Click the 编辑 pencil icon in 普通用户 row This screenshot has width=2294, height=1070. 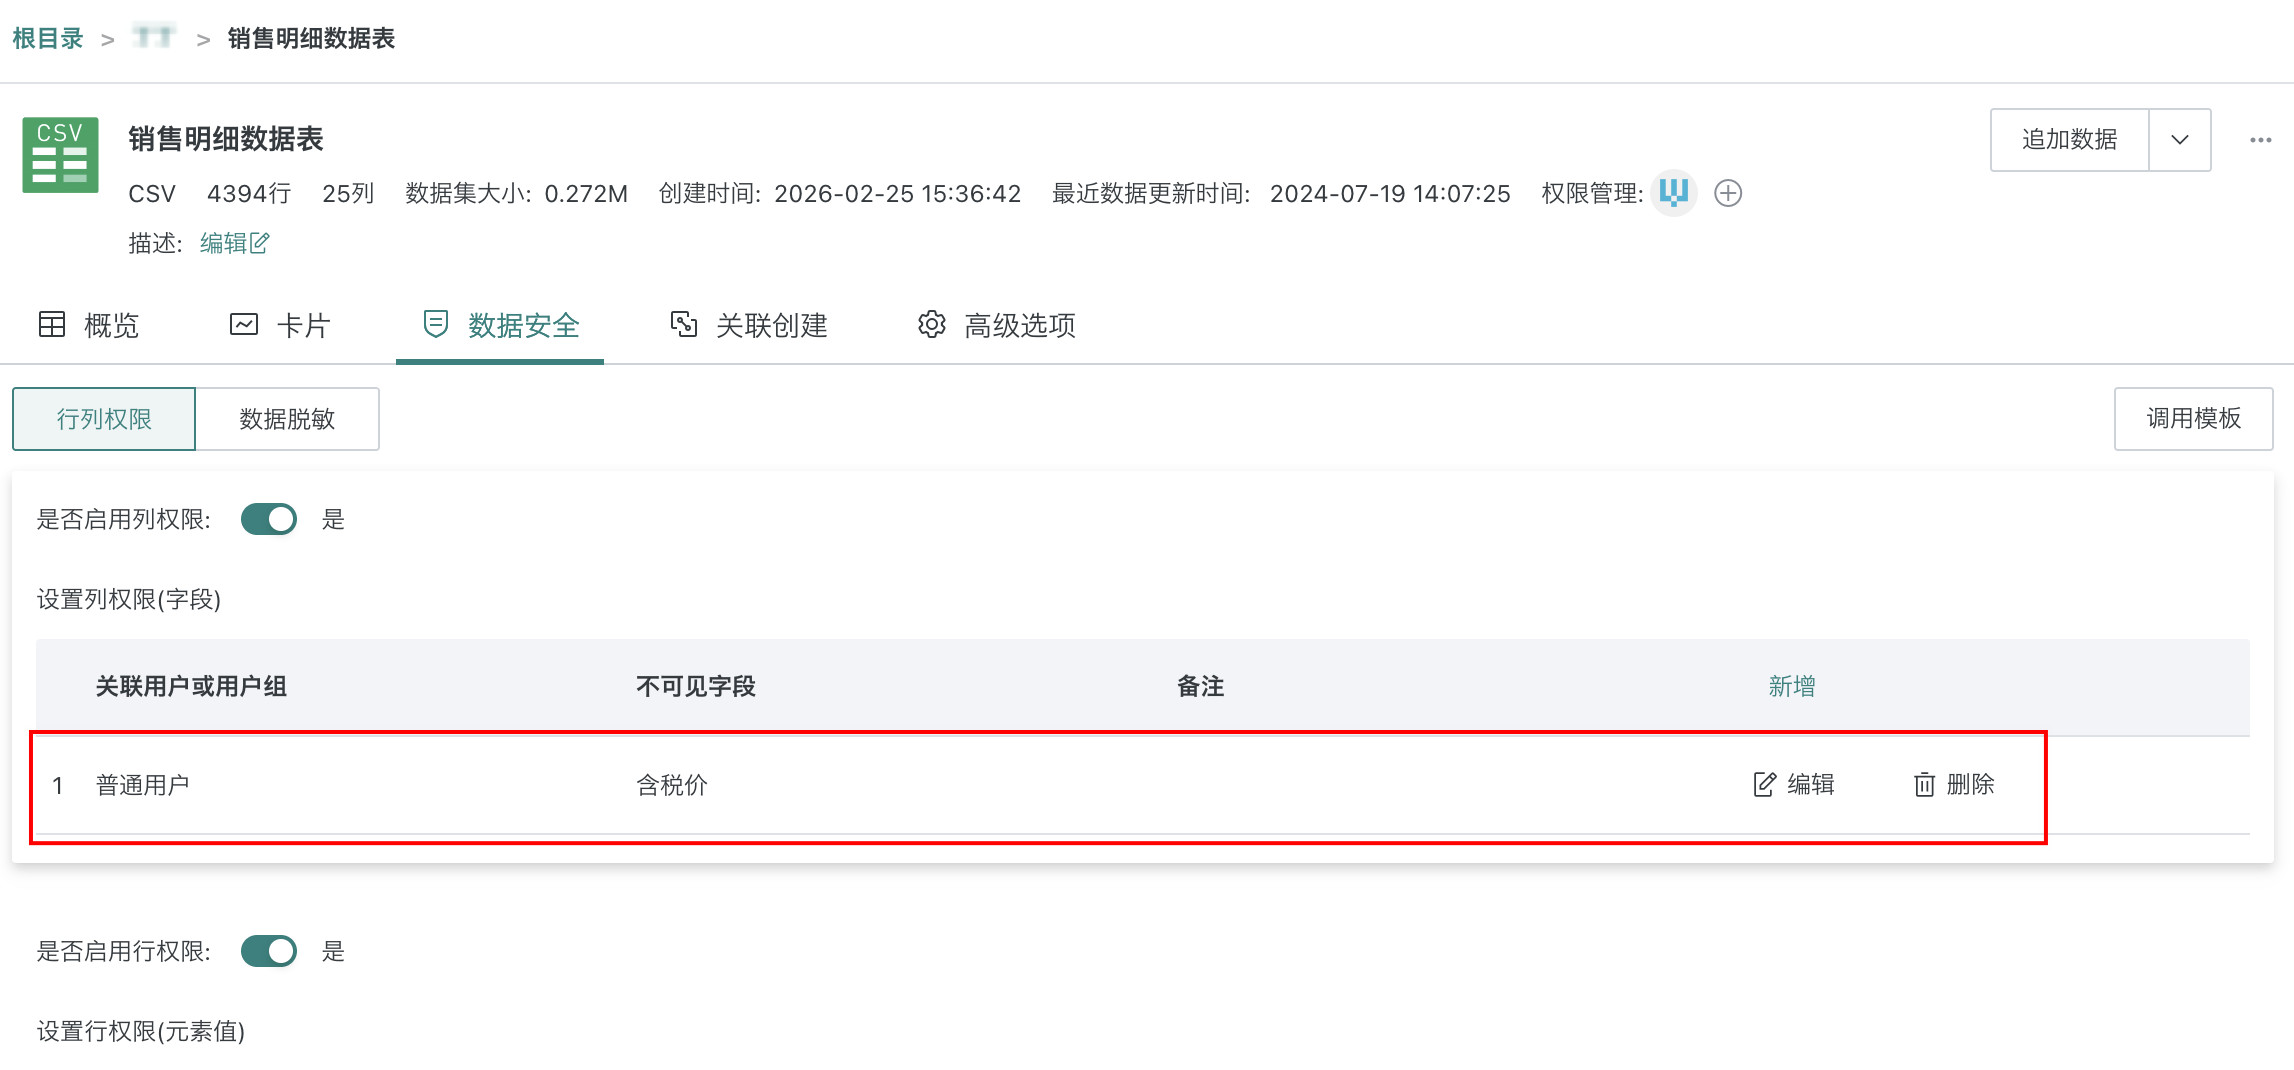[1765, 785]
